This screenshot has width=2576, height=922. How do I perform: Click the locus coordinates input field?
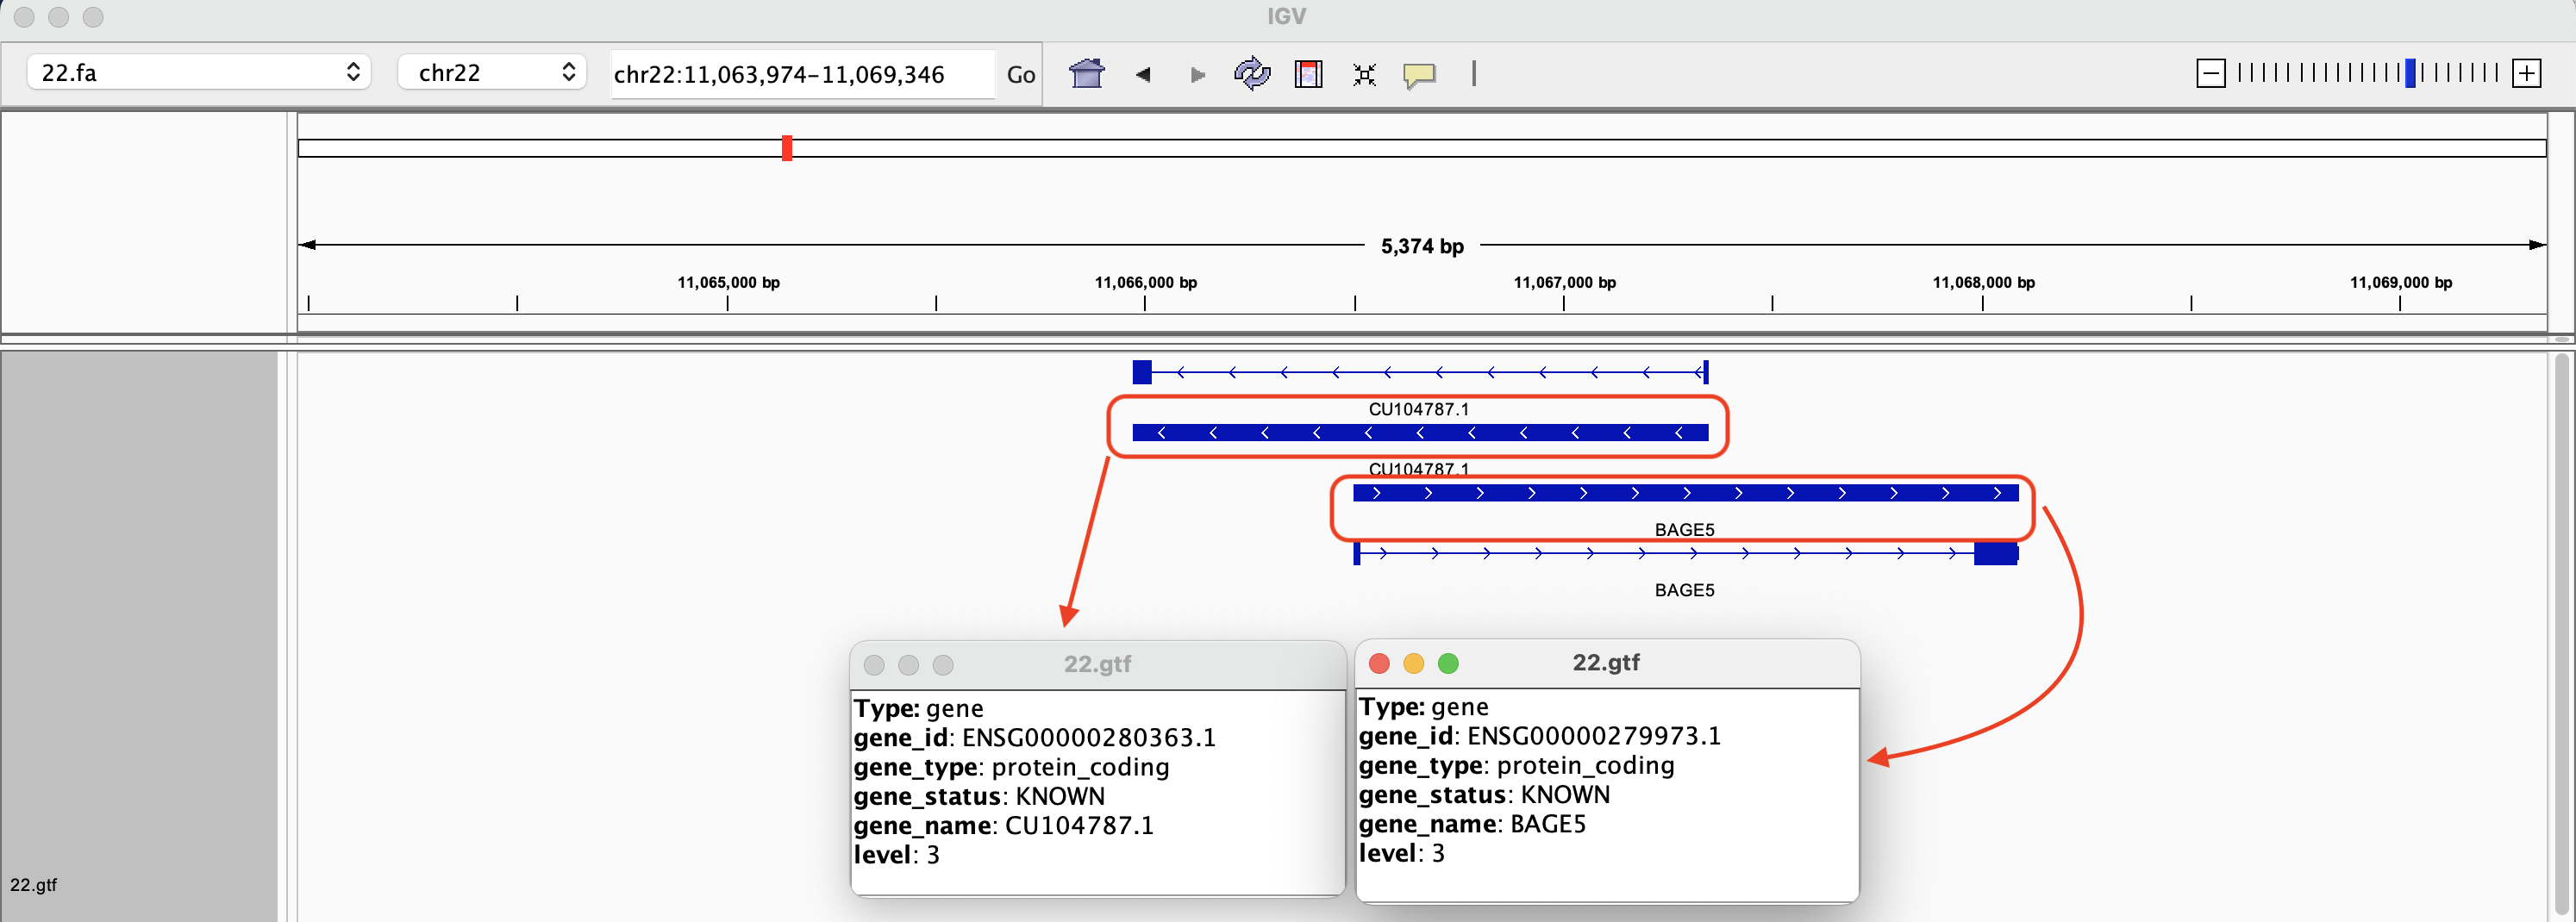point(801,74)
